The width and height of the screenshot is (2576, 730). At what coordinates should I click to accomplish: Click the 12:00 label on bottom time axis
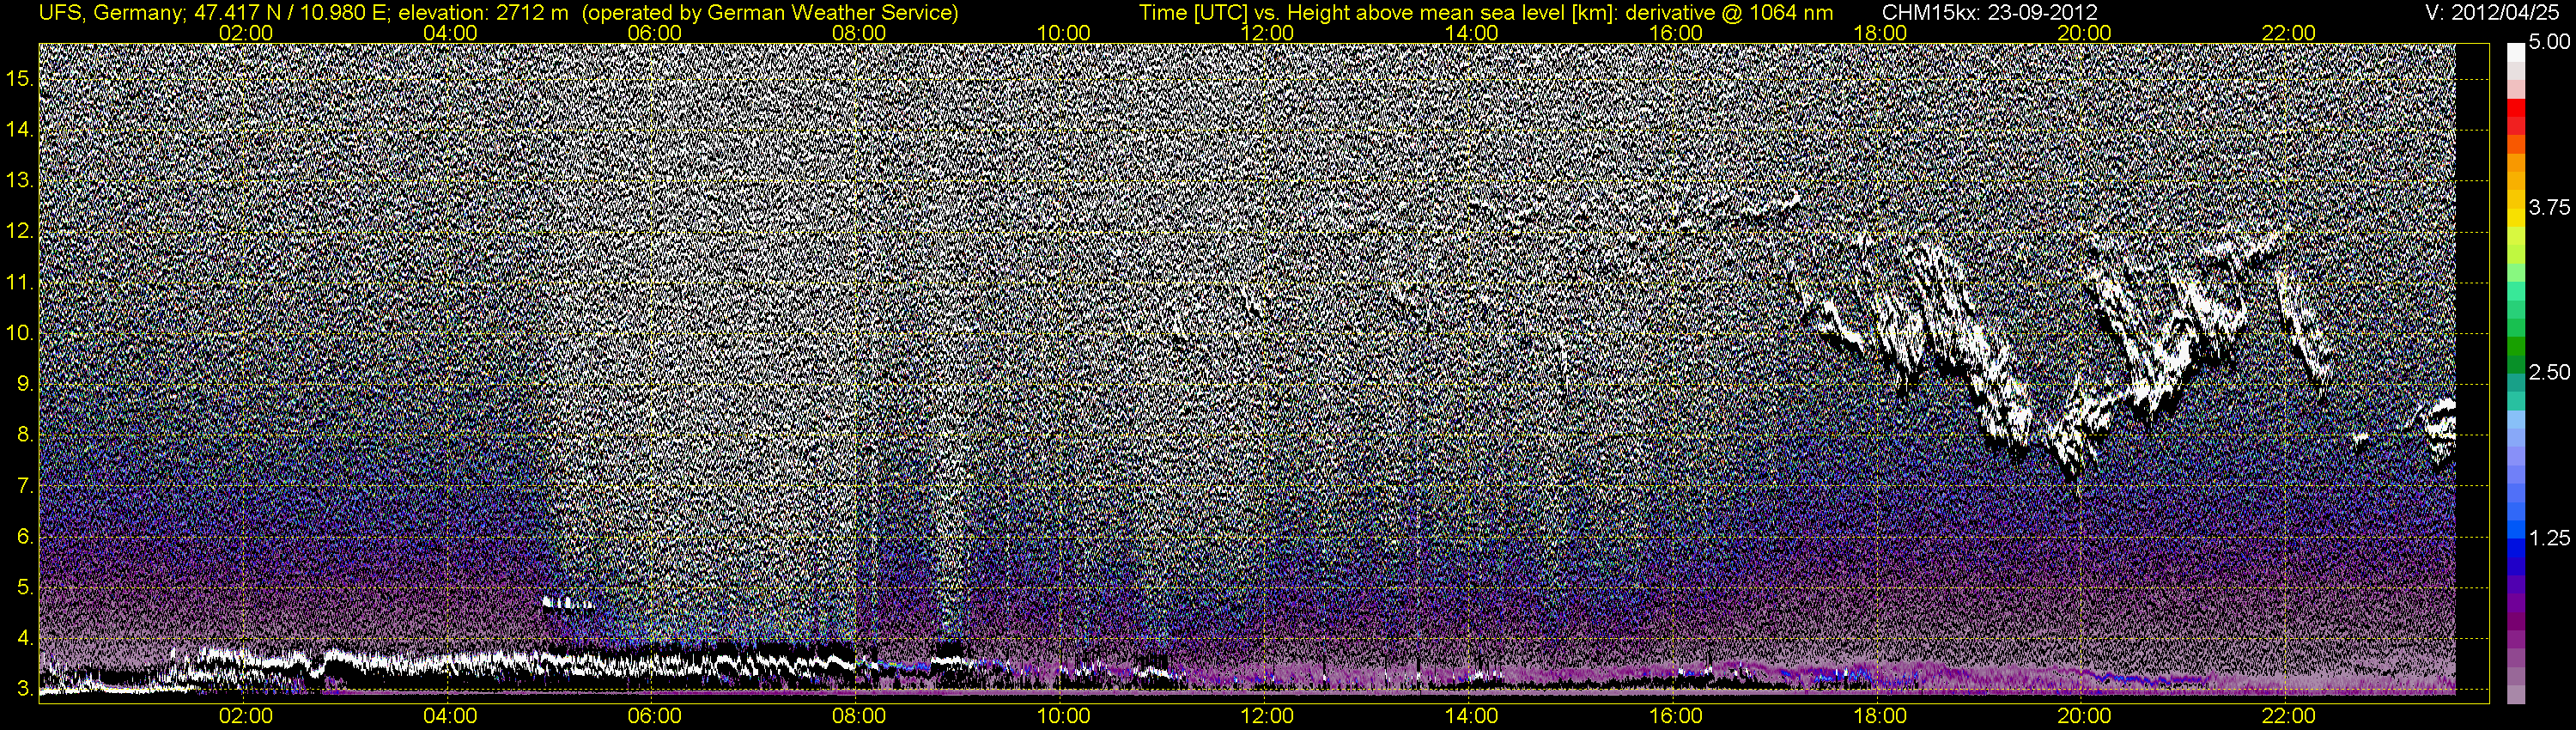tap(1267, 716)
